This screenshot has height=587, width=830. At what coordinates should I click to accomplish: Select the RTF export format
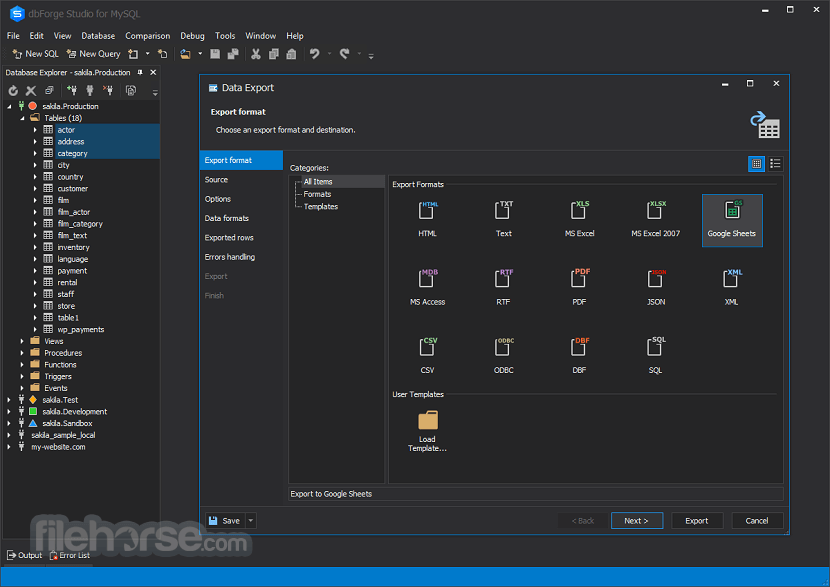coord(503,288)
